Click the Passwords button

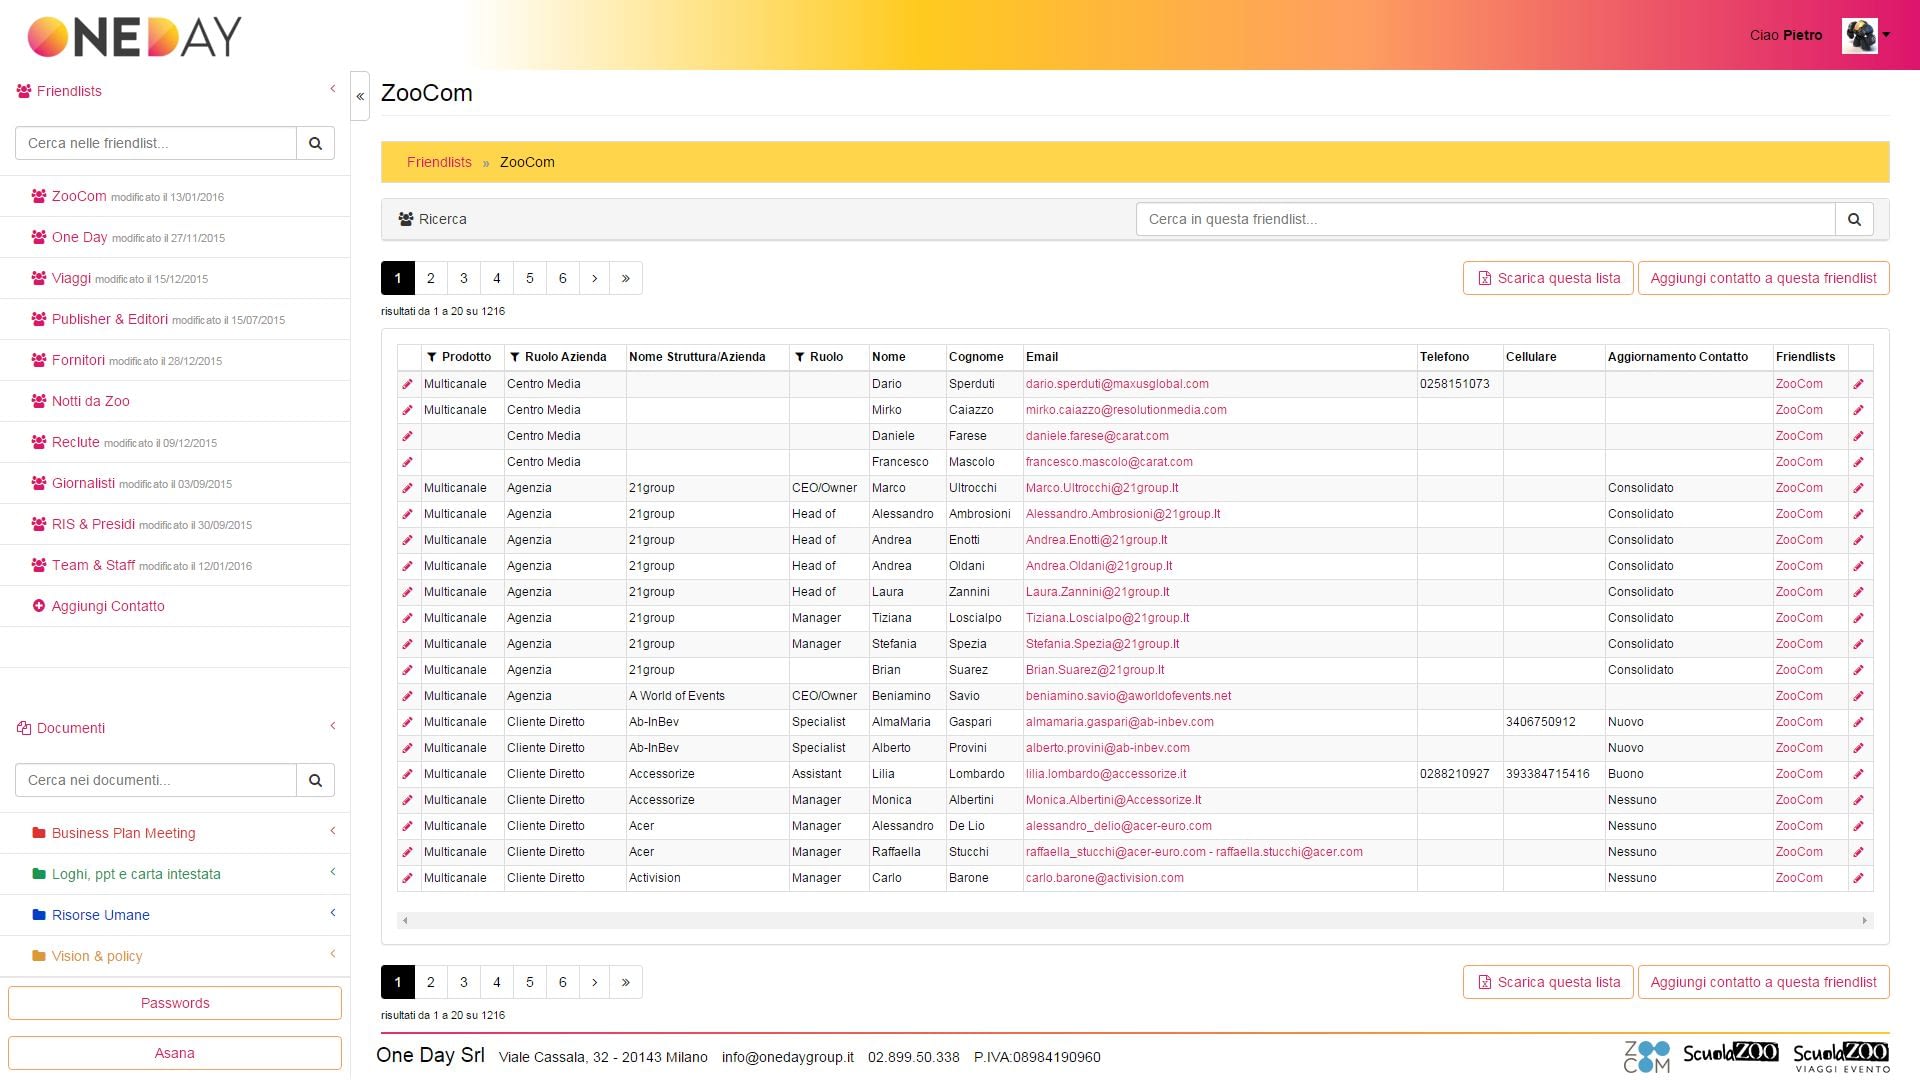tap(175, 1003)
